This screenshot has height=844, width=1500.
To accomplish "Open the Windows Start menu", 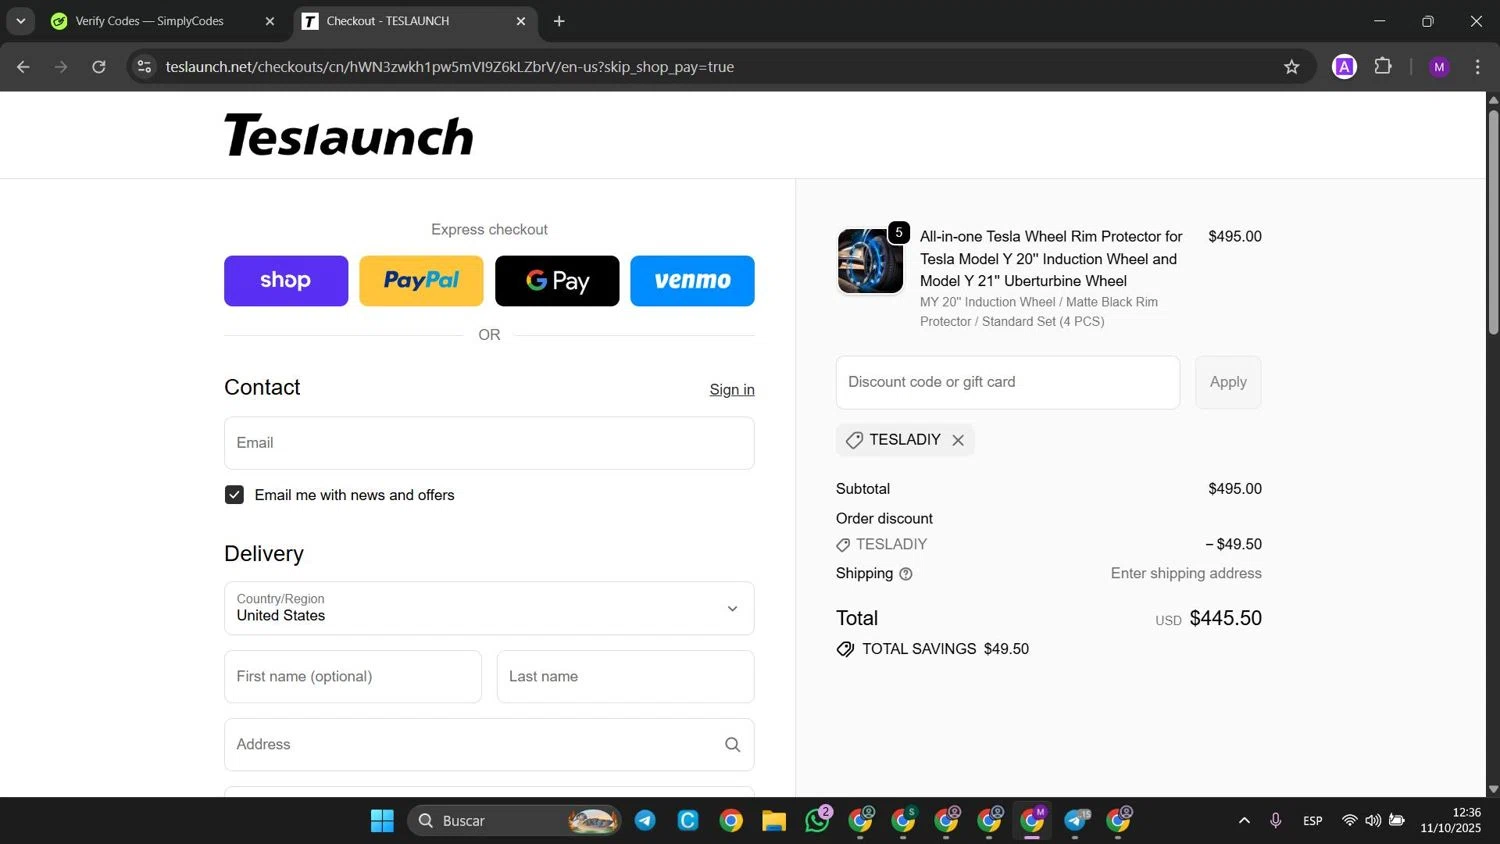I will (x=382, y=821).
